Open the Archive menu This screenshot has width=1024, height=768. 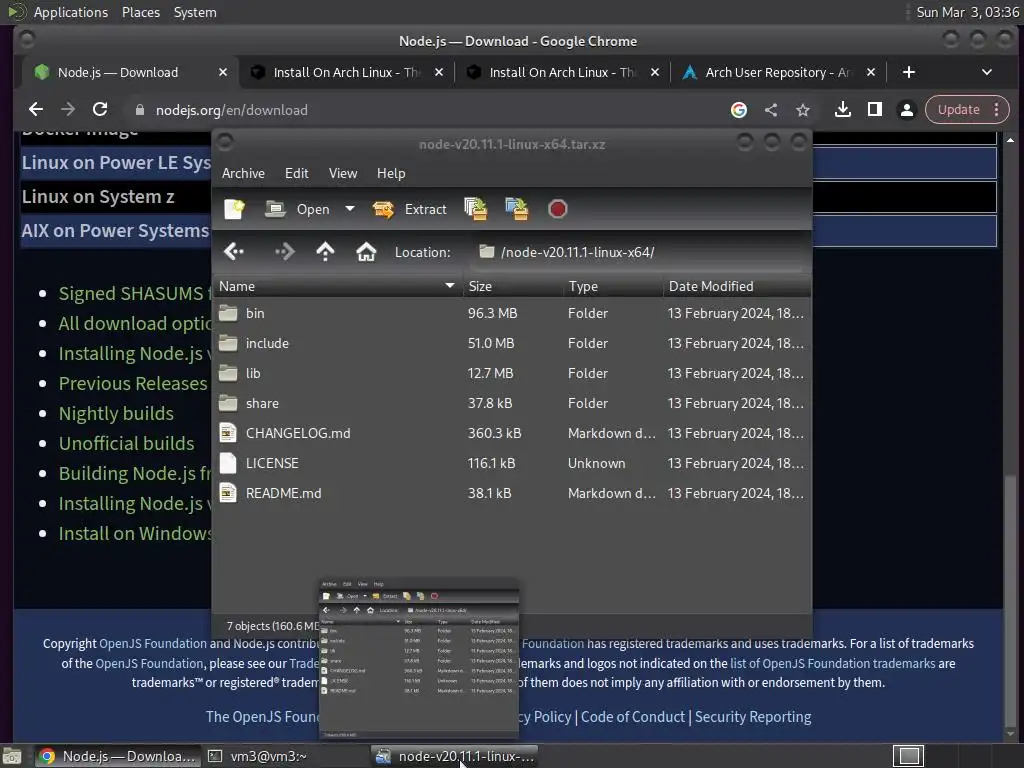point(243,173)
